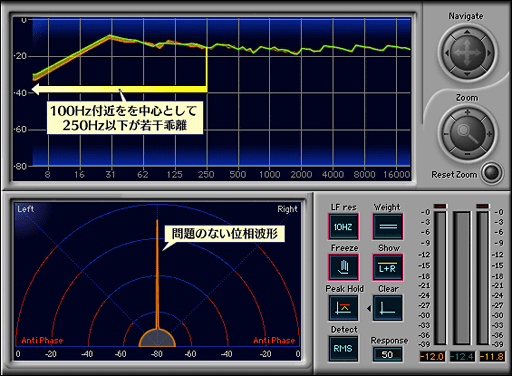Screen dimensions: 512x376
Task: Switch the Show L+R display mode
Action: click(387, 267)
